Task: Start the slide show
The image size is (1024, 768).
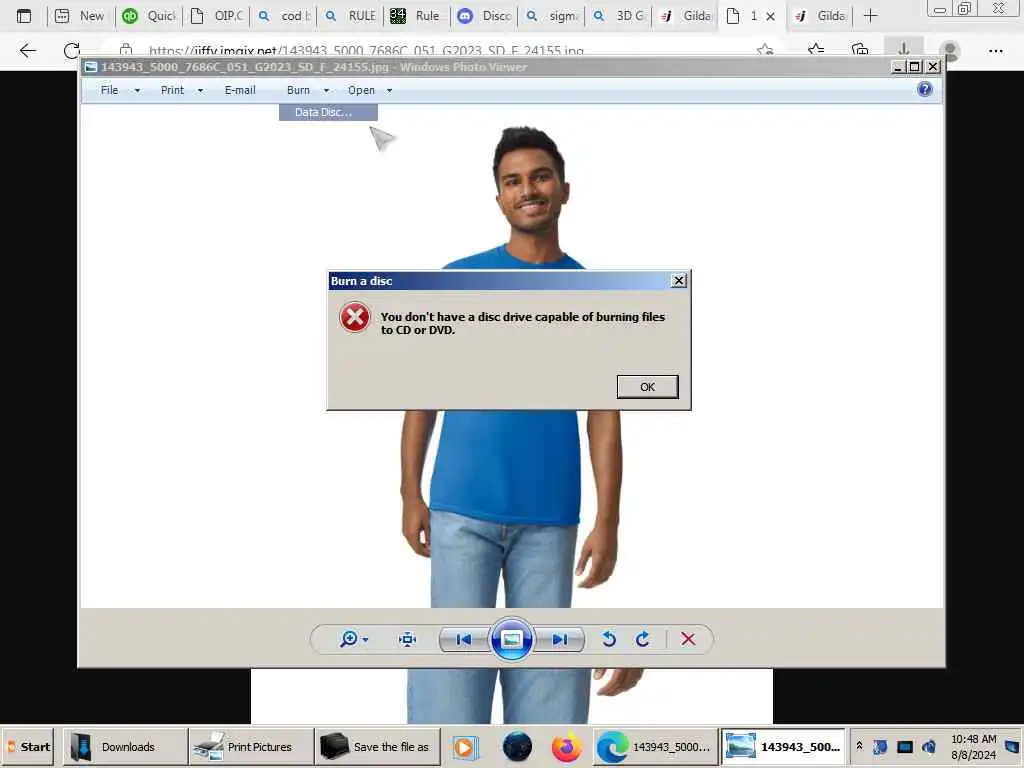Action: 511,639
